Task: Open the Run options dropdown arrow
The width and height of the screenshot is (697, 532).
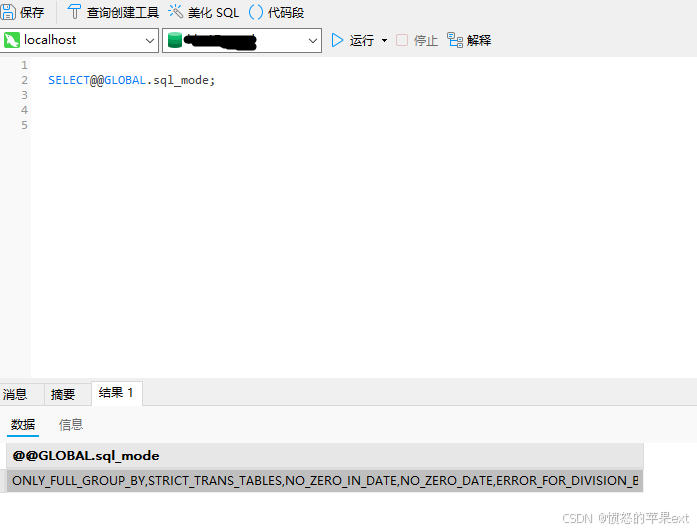Action: (385, 40)
